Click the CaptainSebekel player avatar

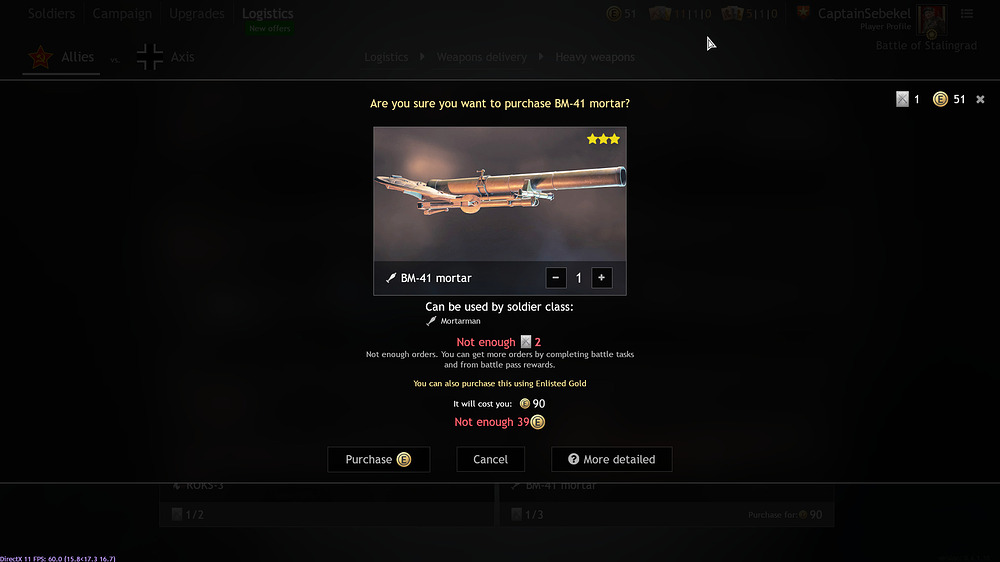click(932, 20)
